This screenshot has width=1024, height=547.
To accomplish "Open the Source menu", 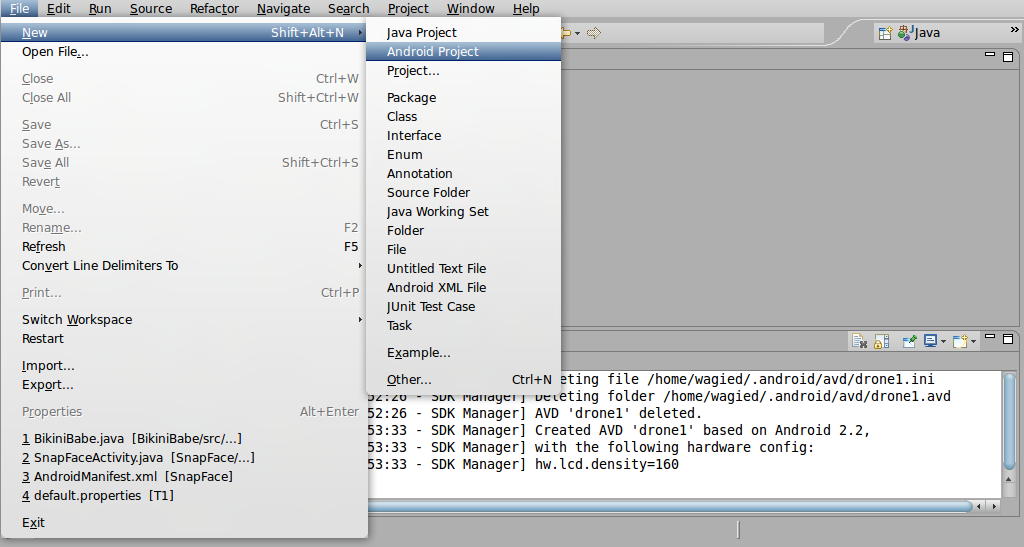I will [x=151, y=8].
